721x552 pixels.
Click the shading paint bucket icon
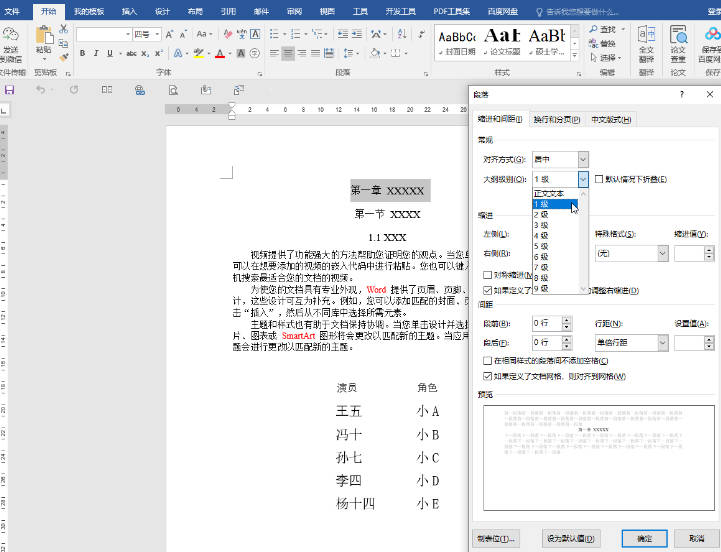coord(376,53)
